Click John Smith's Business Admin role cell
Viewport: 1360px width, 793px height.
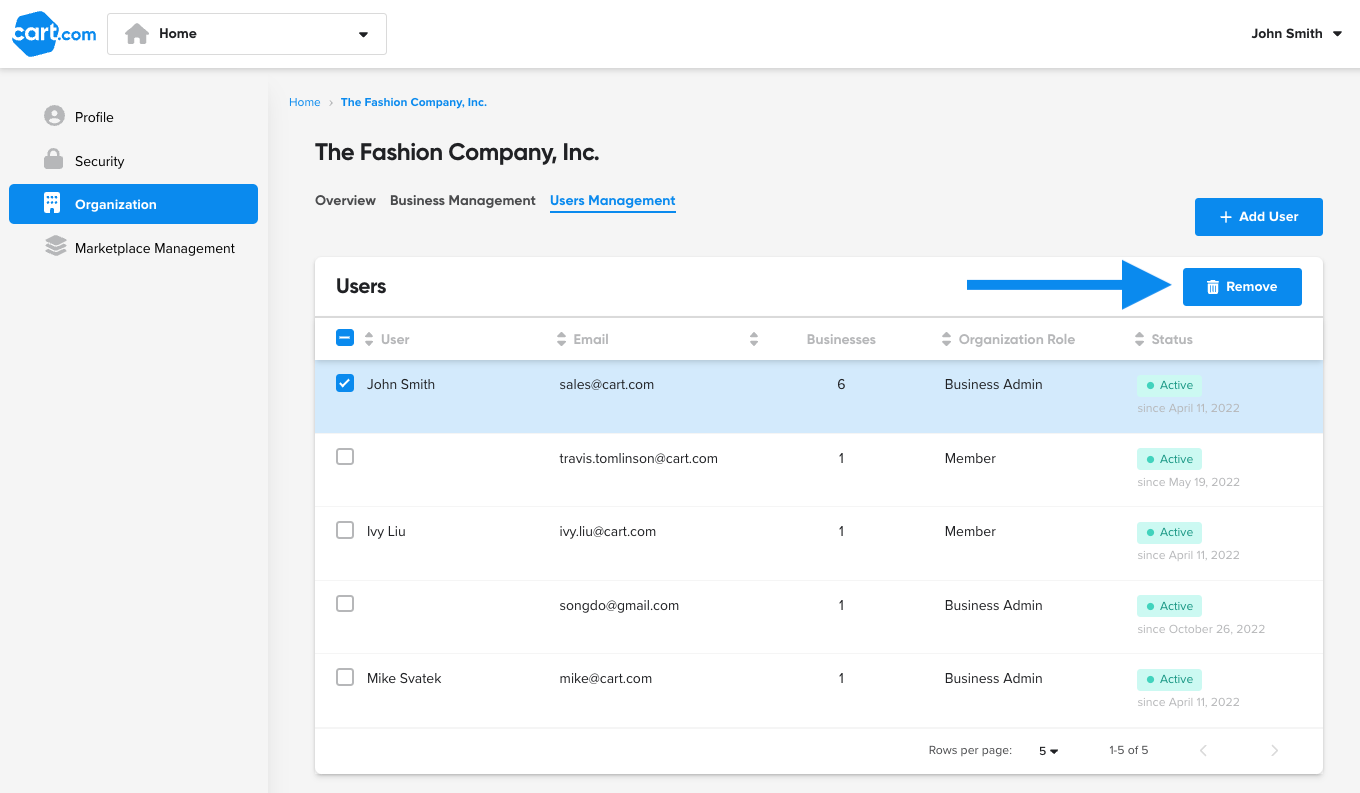[x=994, y=384]
